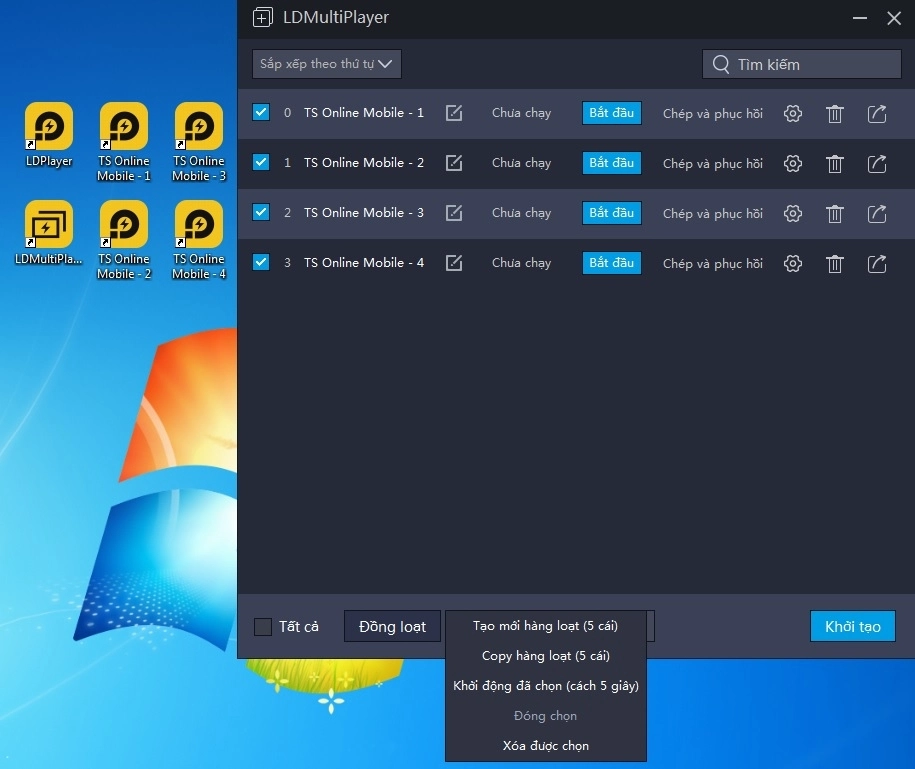Screen dimensions: 915x769
Task: Open TS Online Mobile - 3 desktop shortcut
Action: click(x=199, y=142)
